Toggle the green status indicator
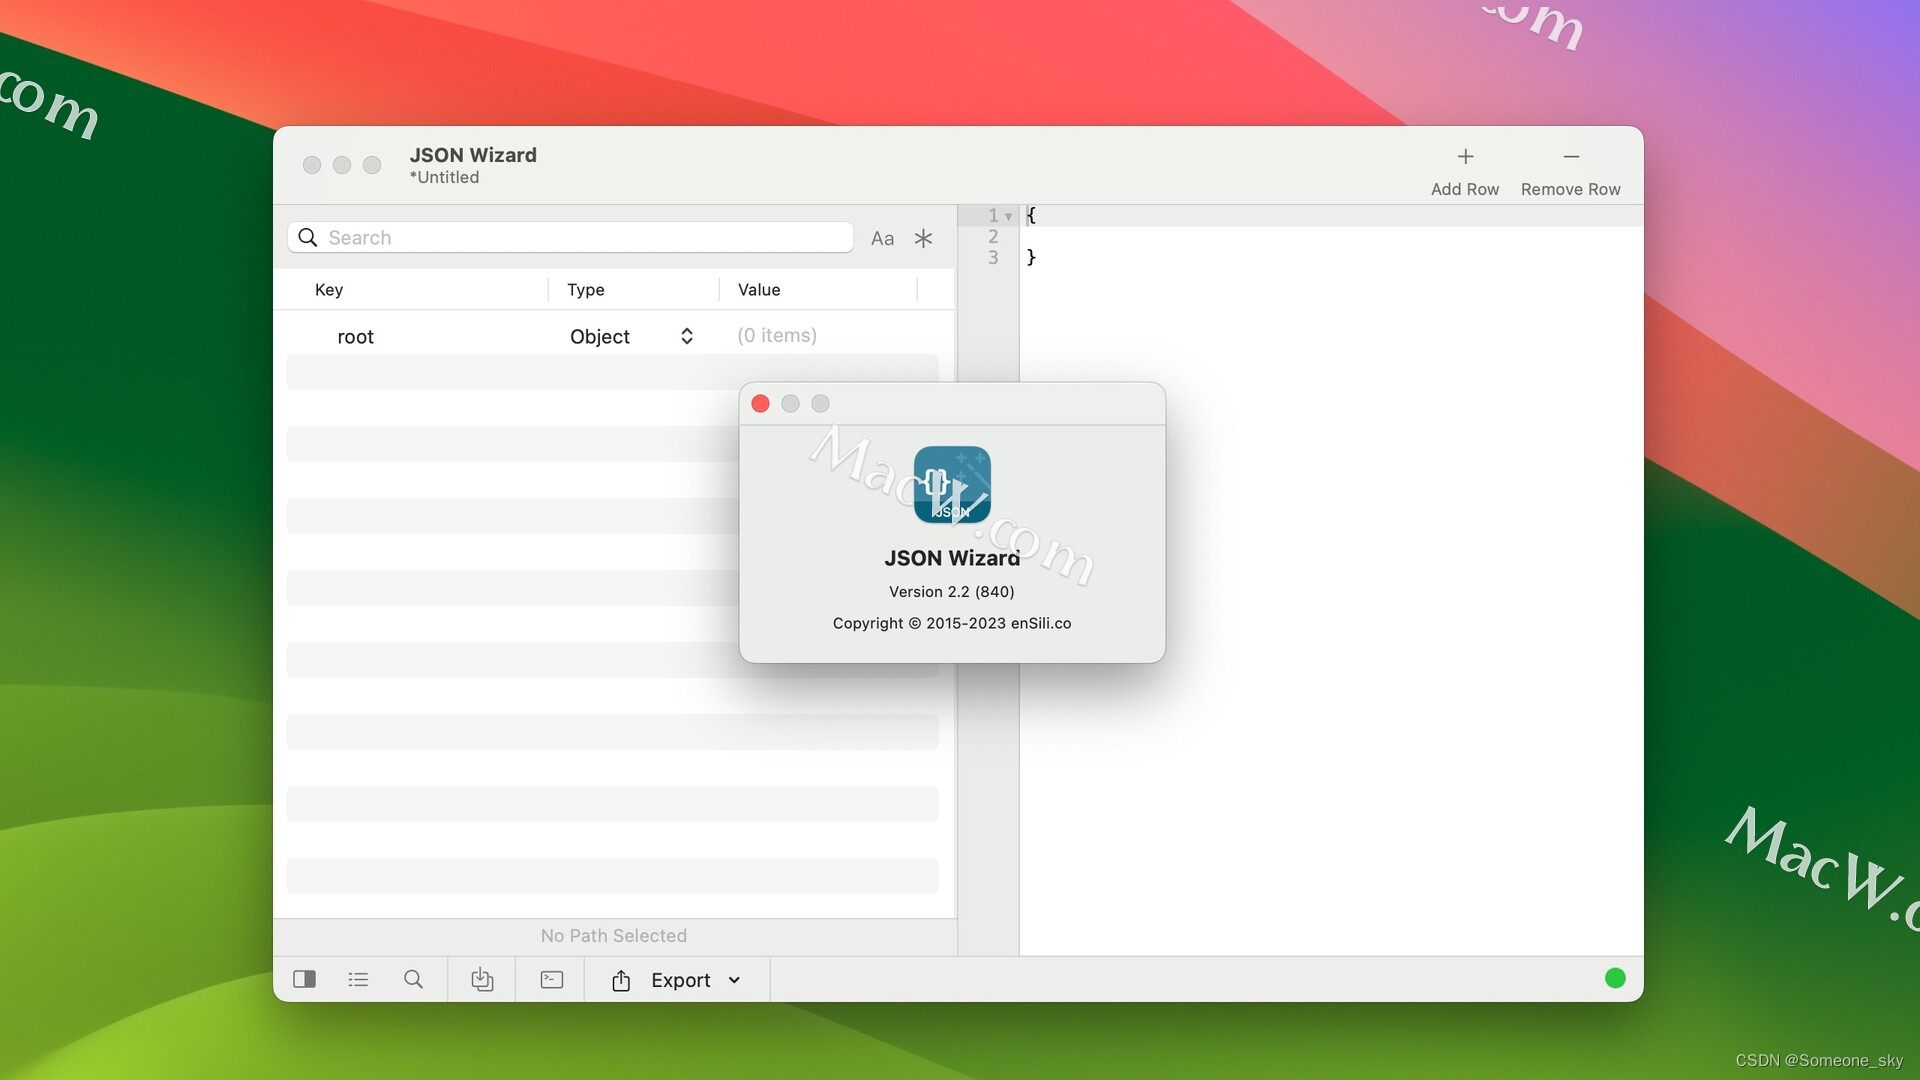Viewport: 1920px width, 1080px height. [x=1615, y=978]
